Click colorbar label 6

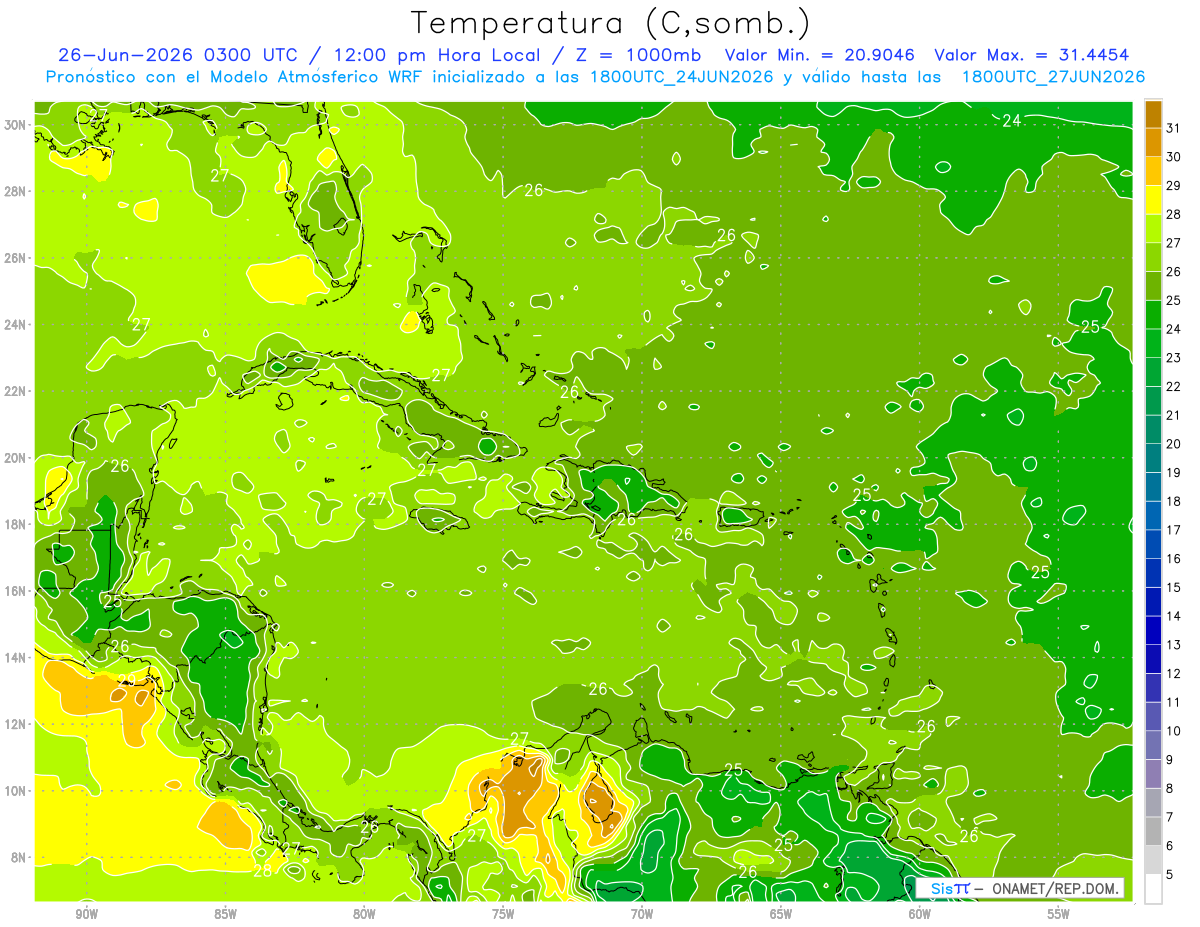[x=1170, y=846]
